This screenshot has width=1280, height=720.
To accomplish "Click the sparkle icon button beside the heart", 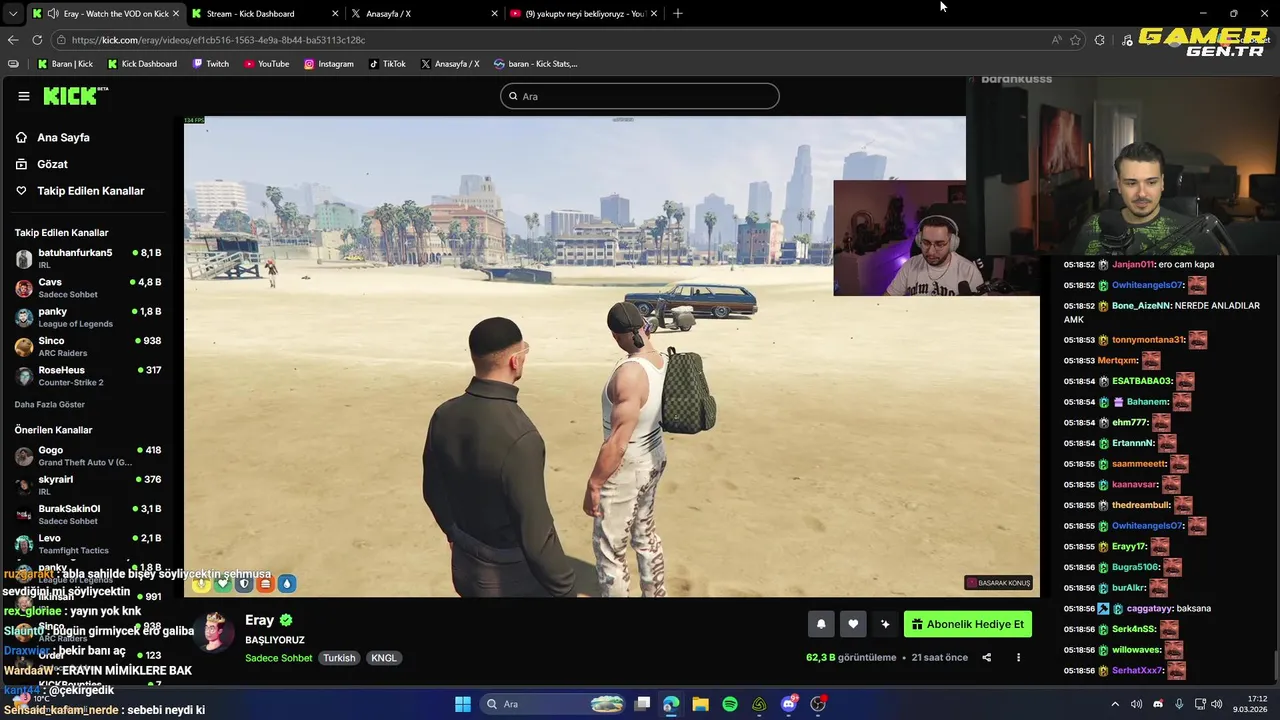I will tap(885, 624).
